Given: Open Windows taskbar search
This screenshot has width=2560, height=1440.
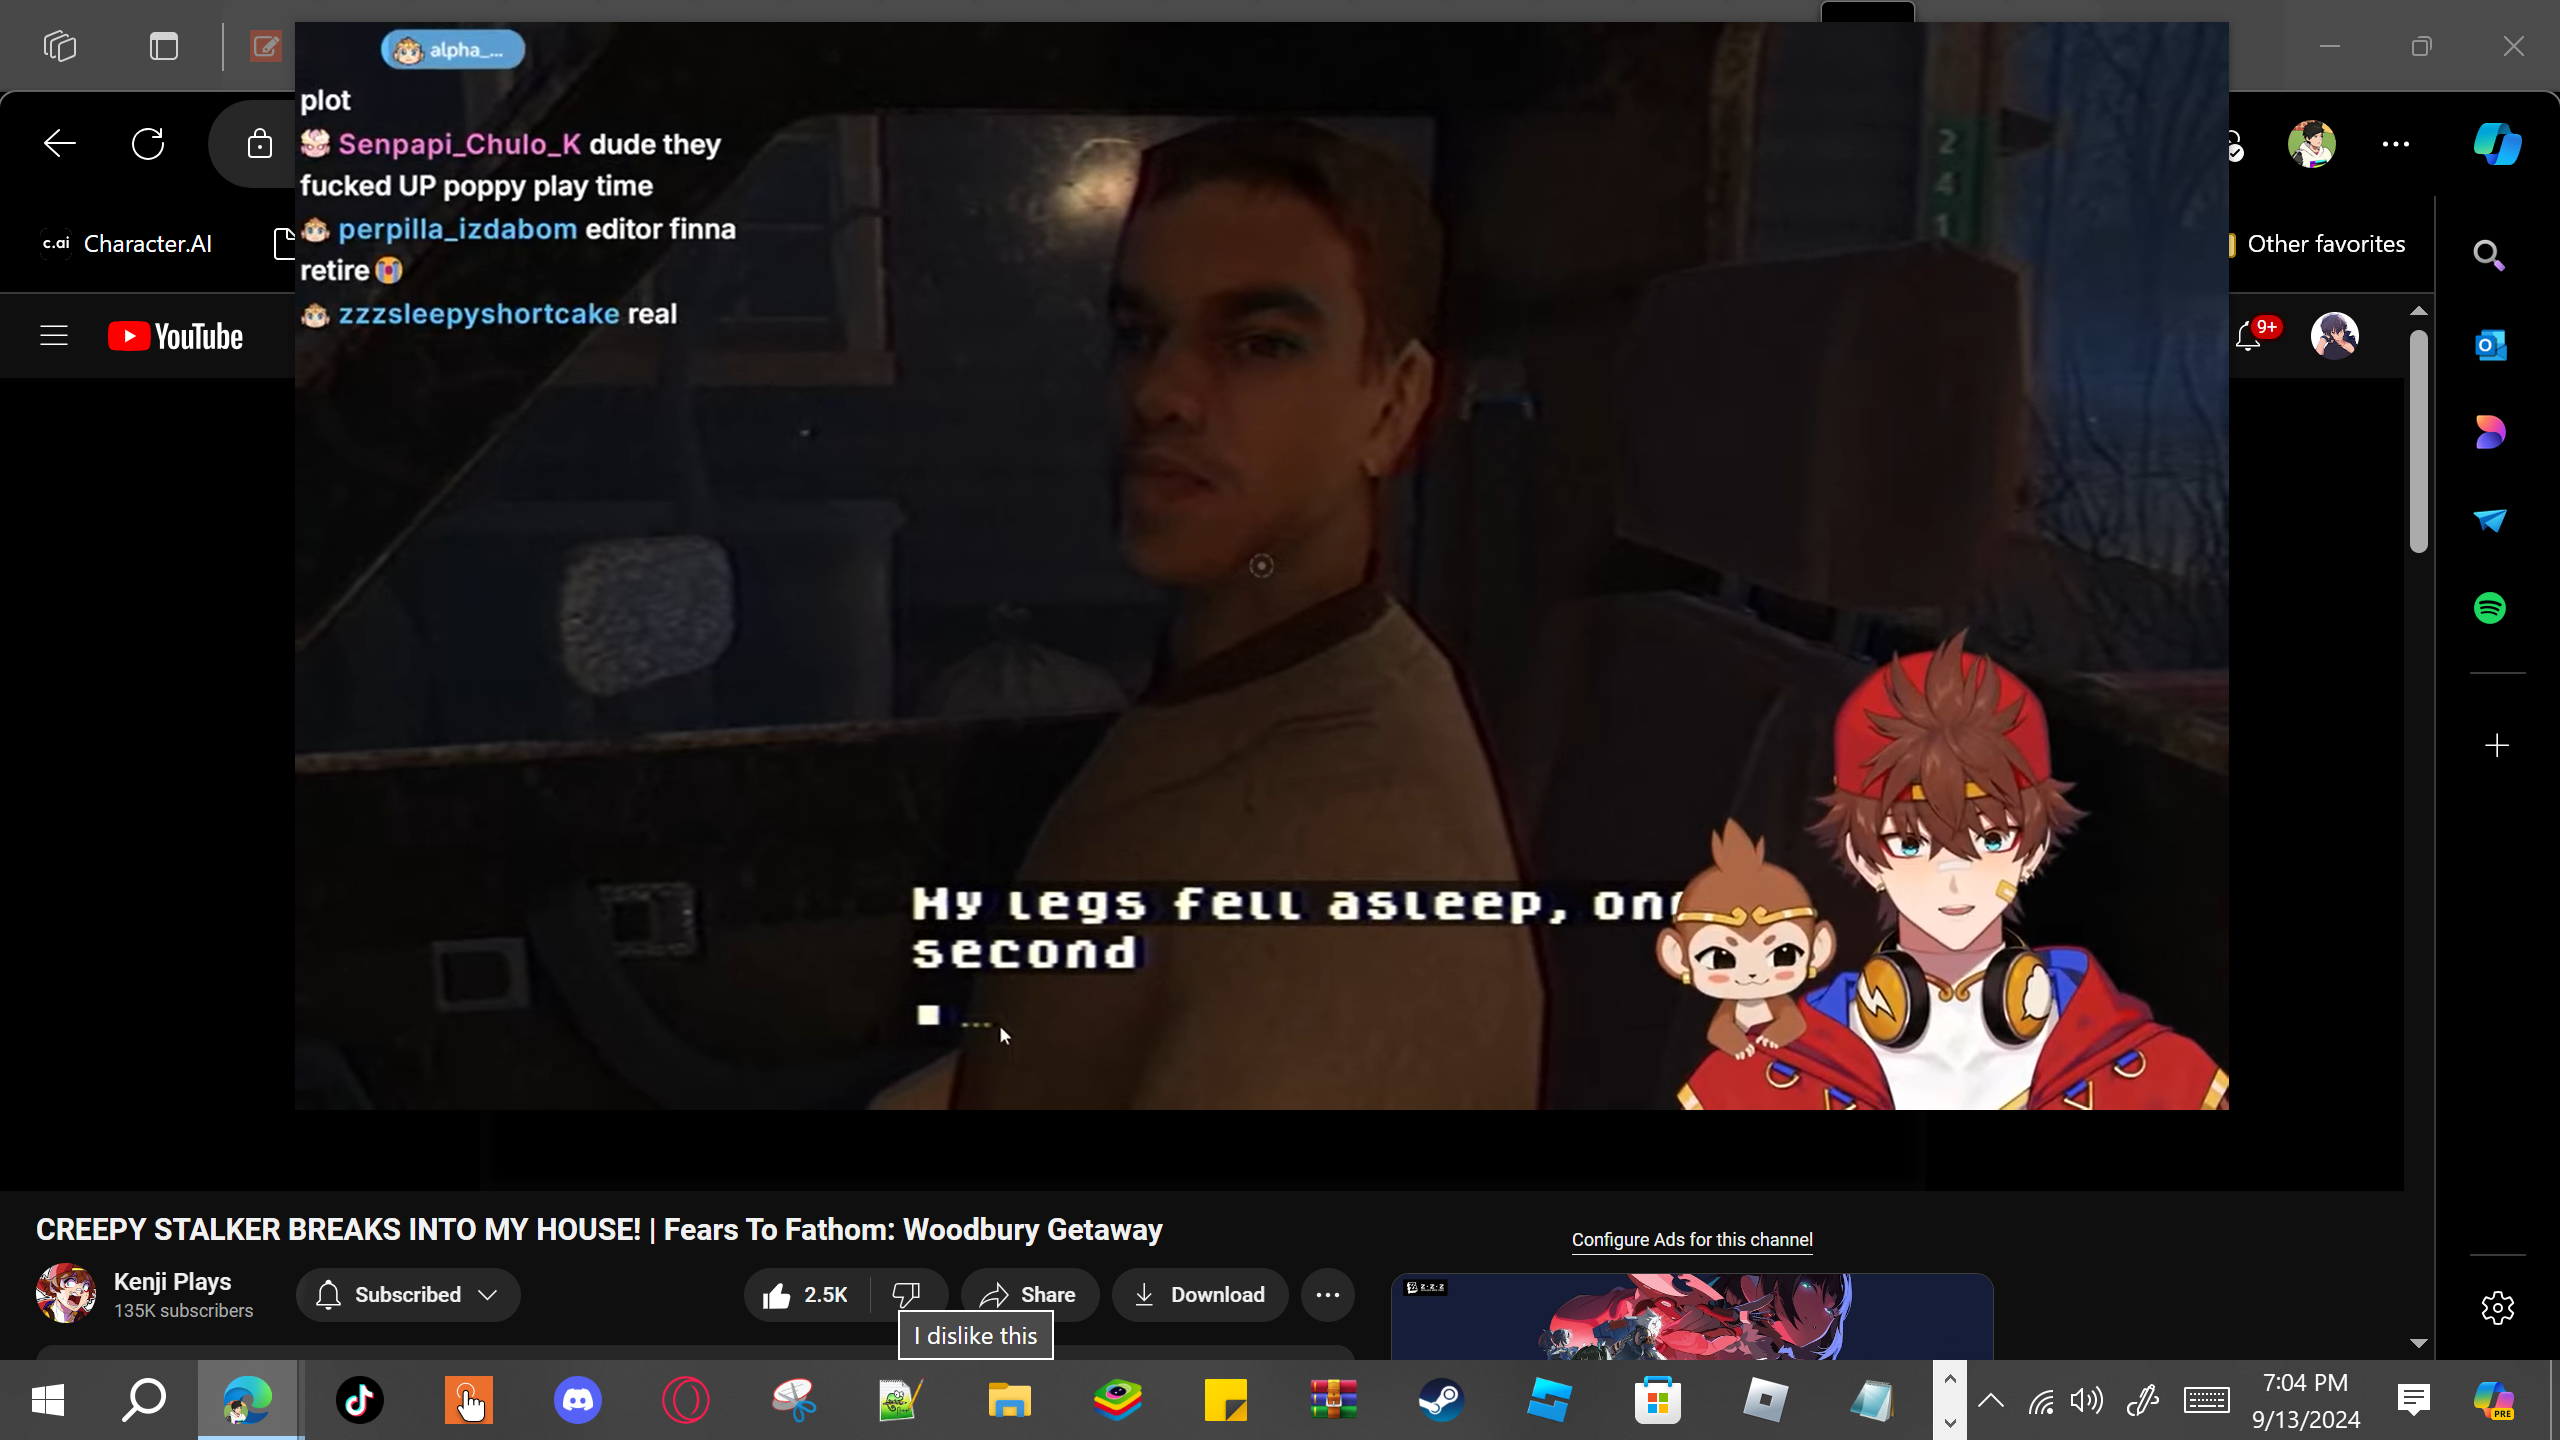Looking at the screenshot, I should click(144, 1399).
